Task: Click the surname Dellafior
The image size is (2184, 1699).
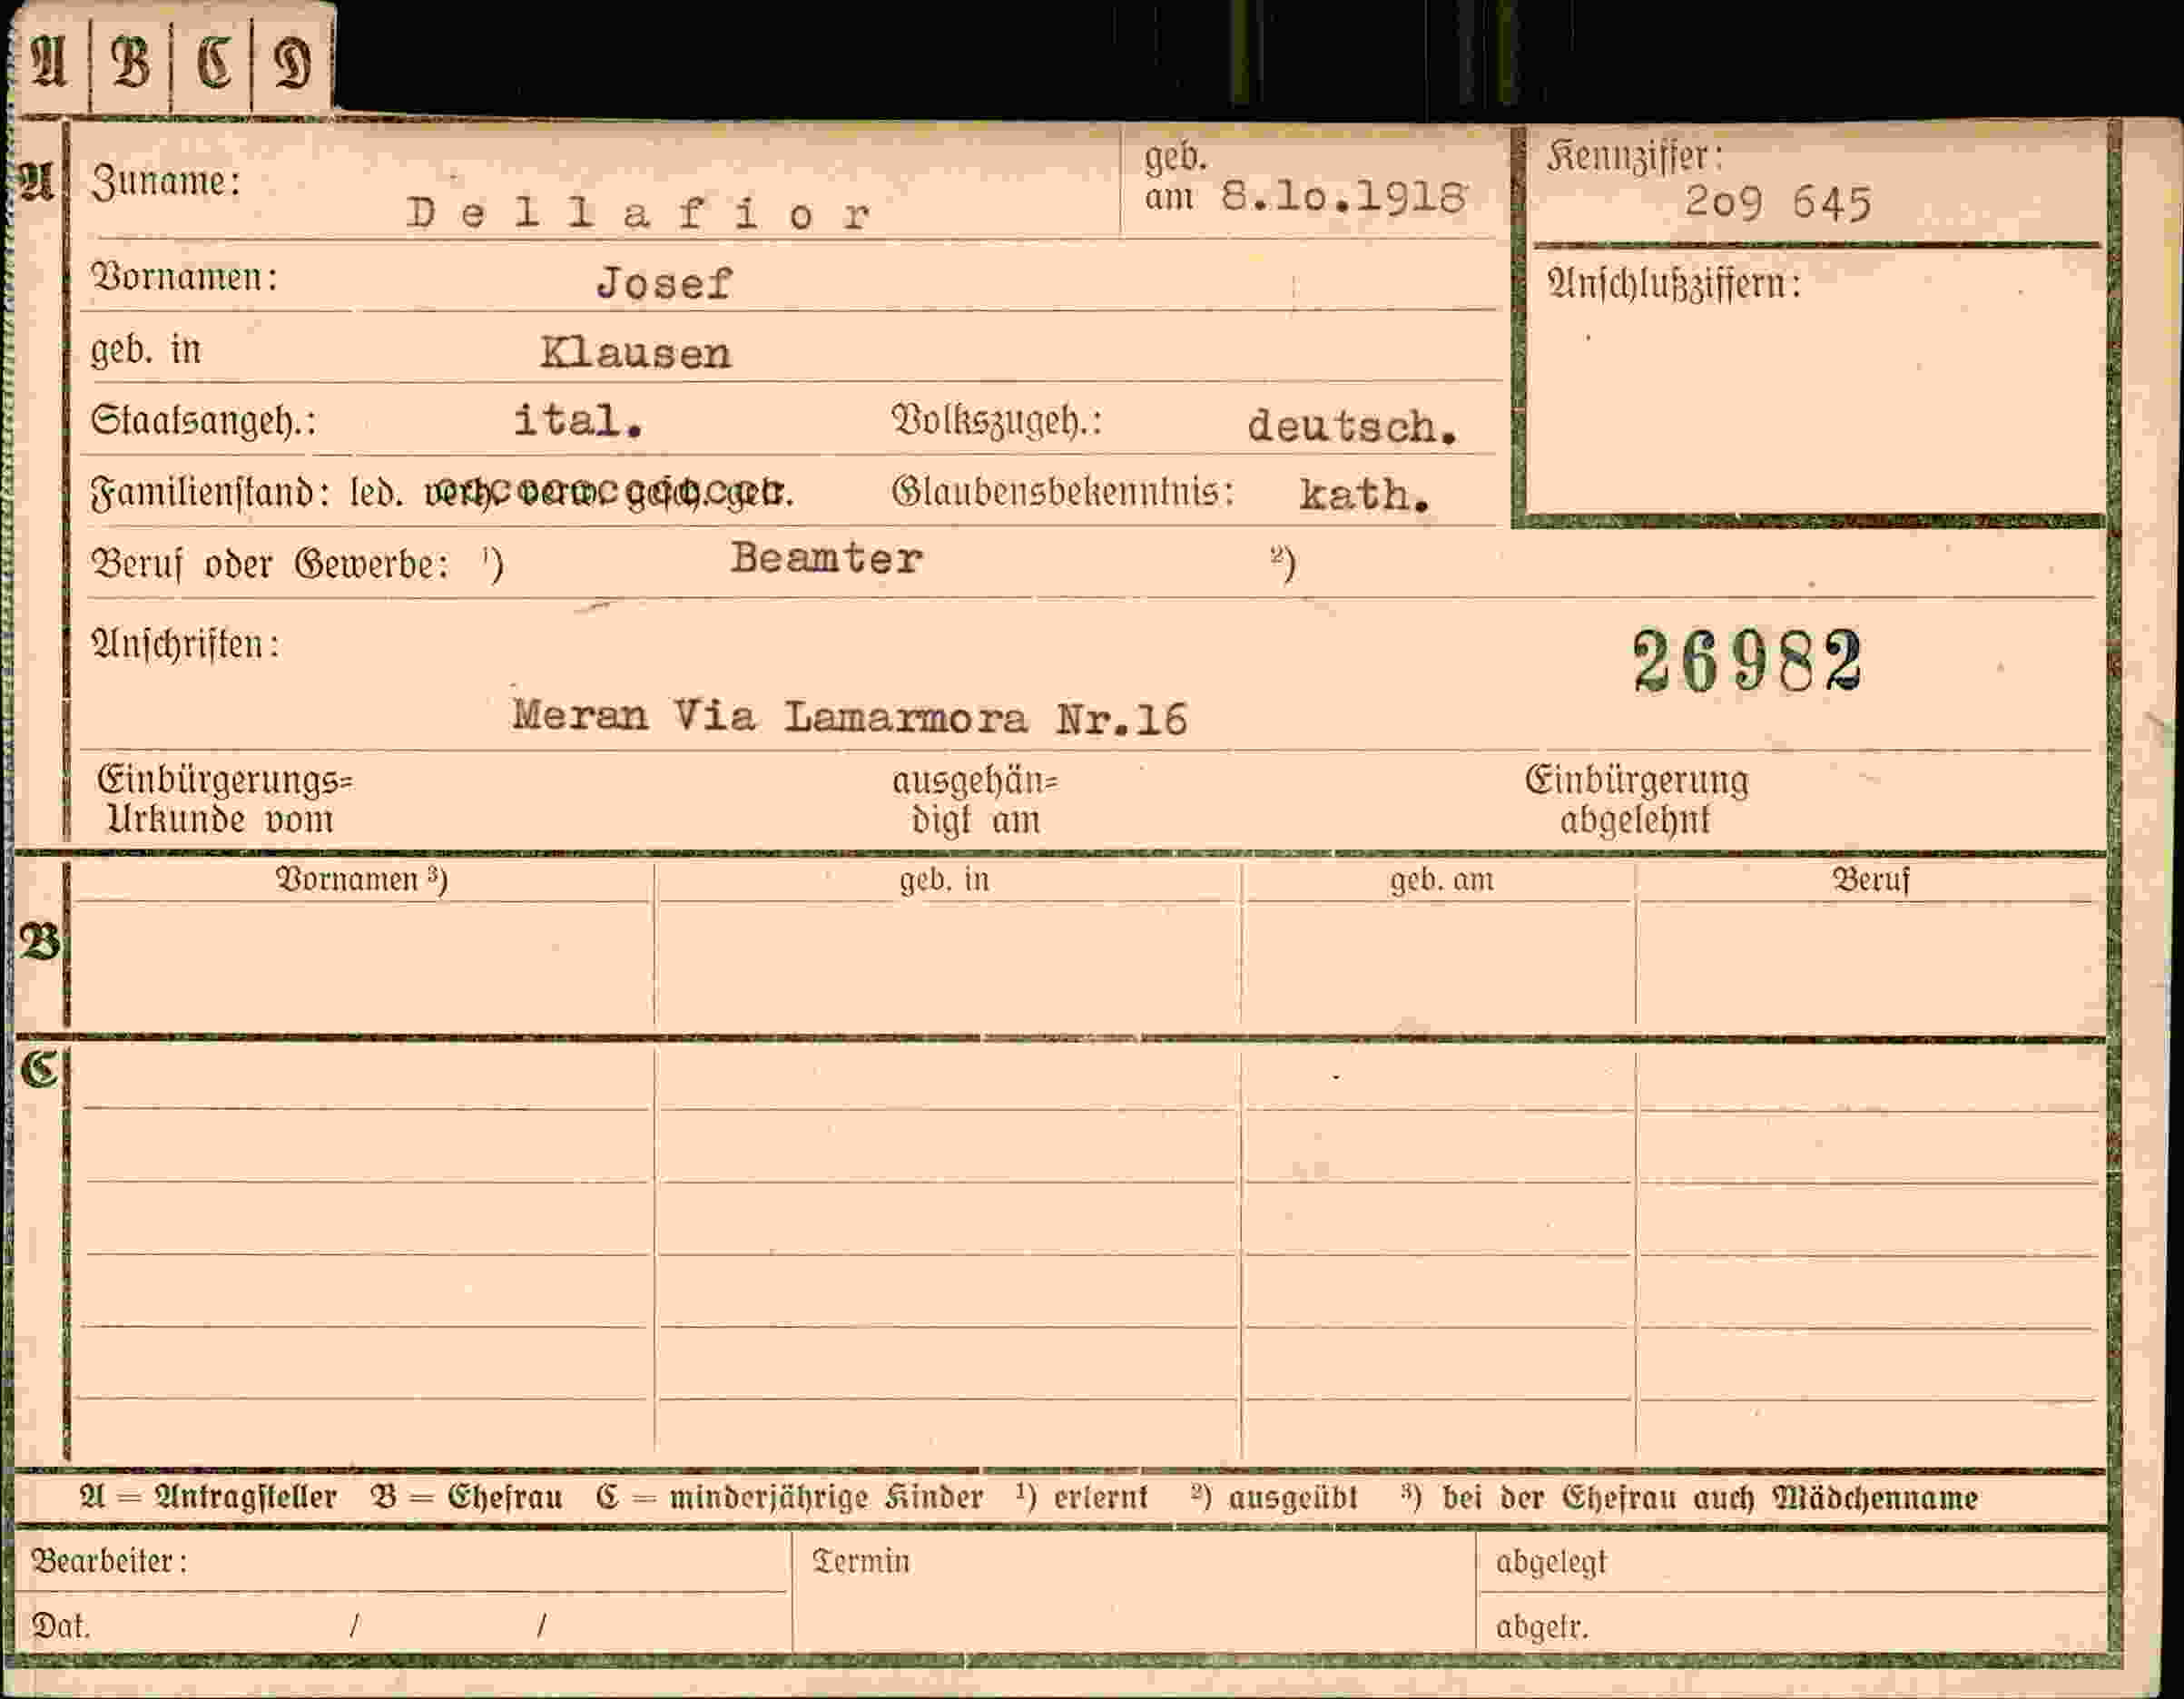Action: point(640,214)
